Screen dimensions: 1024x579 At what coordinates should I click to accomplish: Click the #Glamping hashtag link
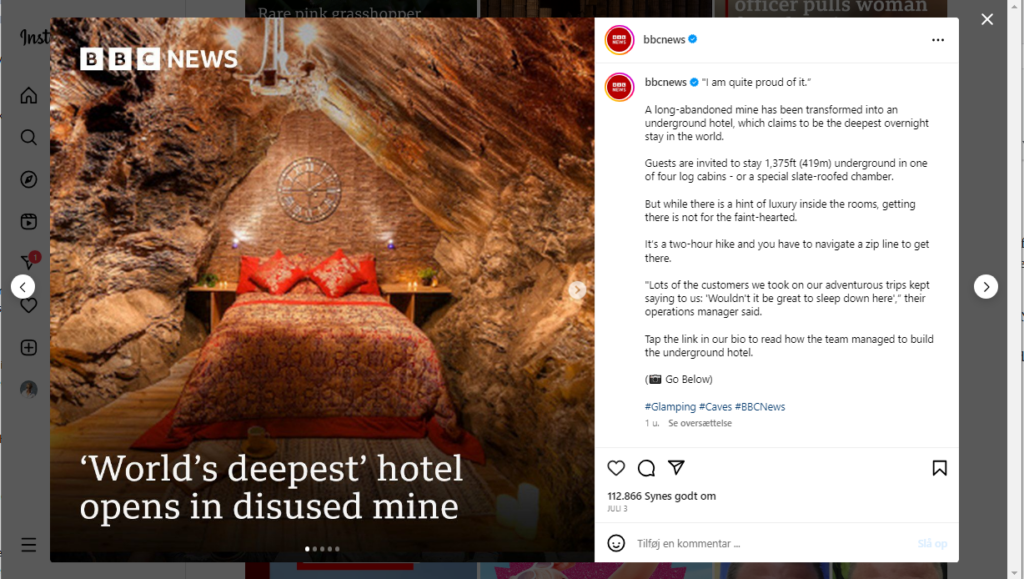pos(670,407)
